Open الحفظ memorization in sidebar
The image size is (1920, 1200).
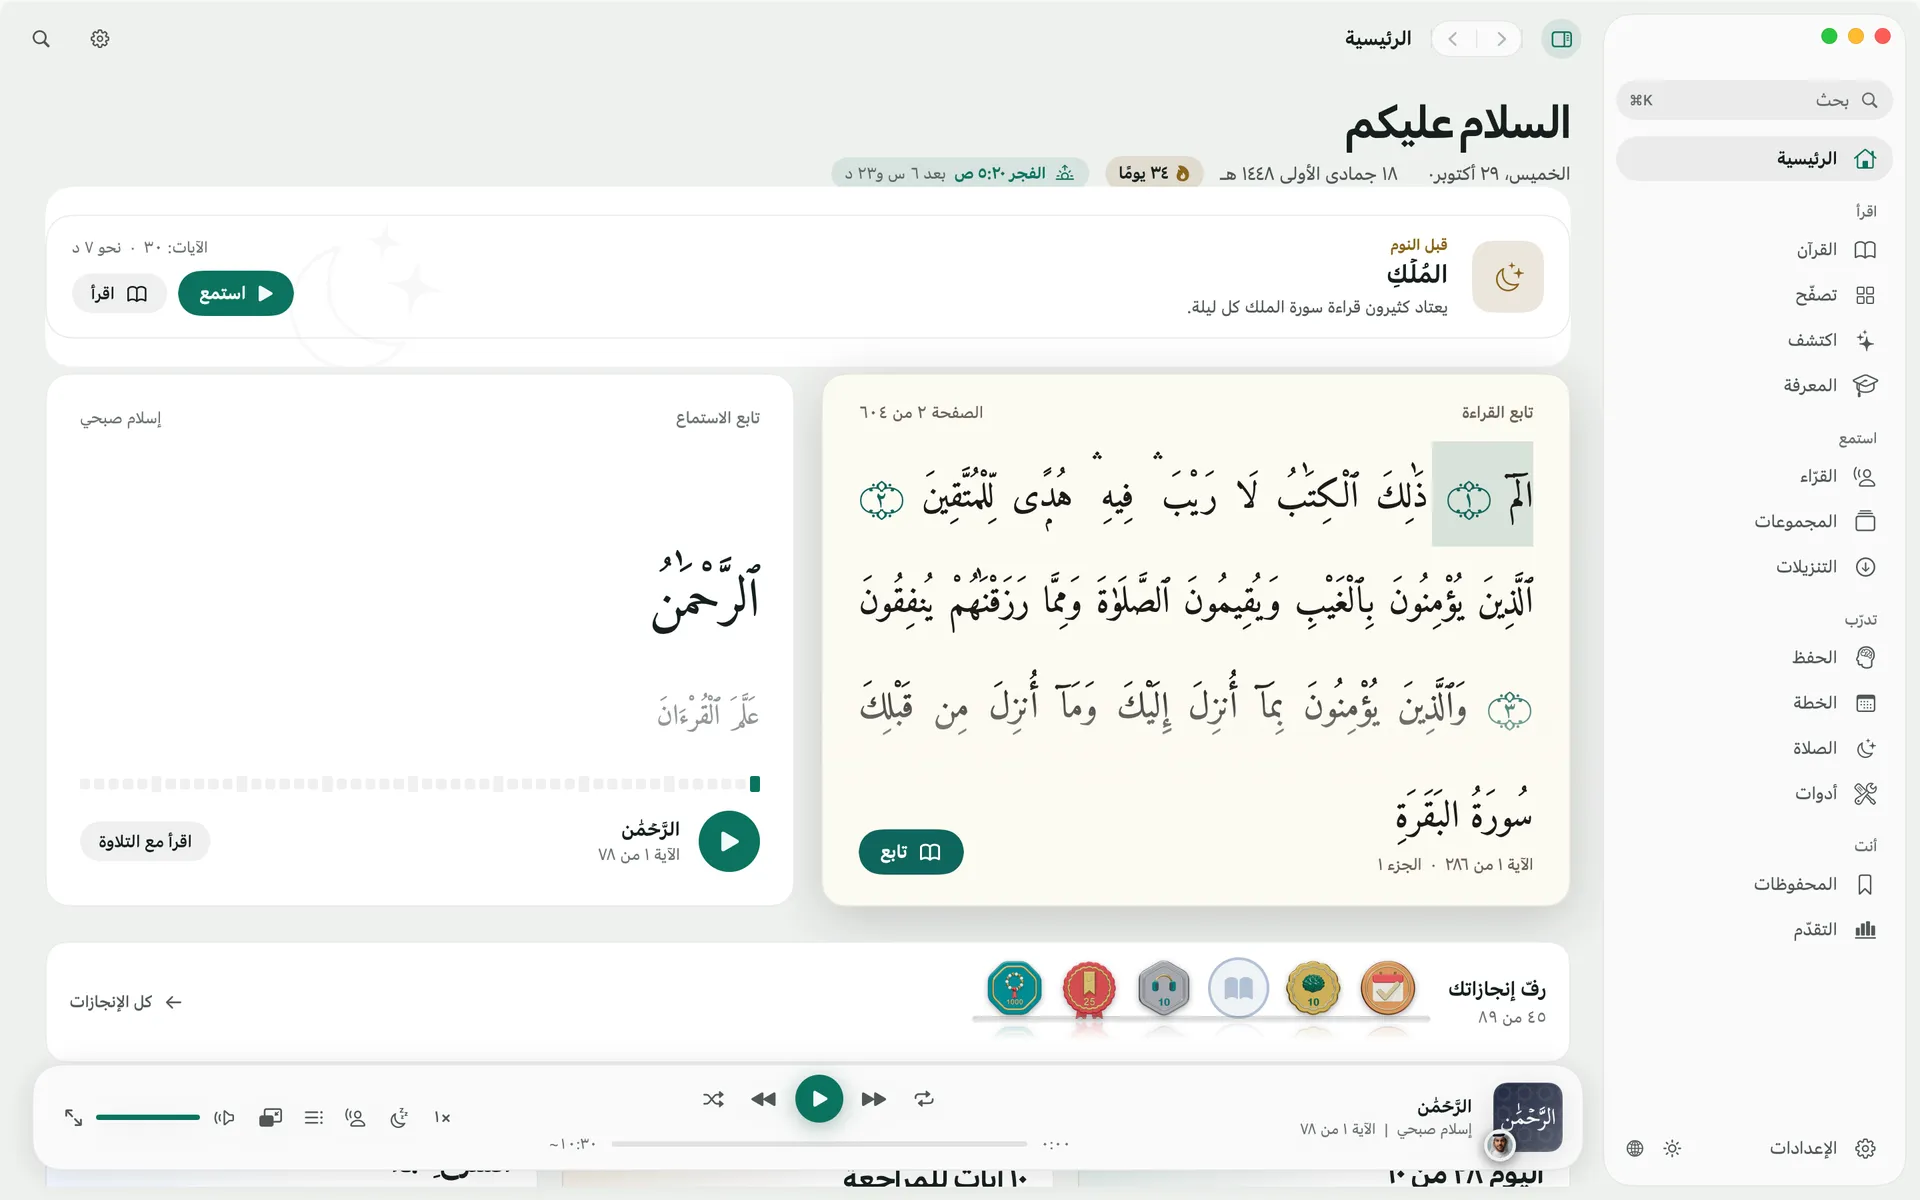coord(1754,657)
